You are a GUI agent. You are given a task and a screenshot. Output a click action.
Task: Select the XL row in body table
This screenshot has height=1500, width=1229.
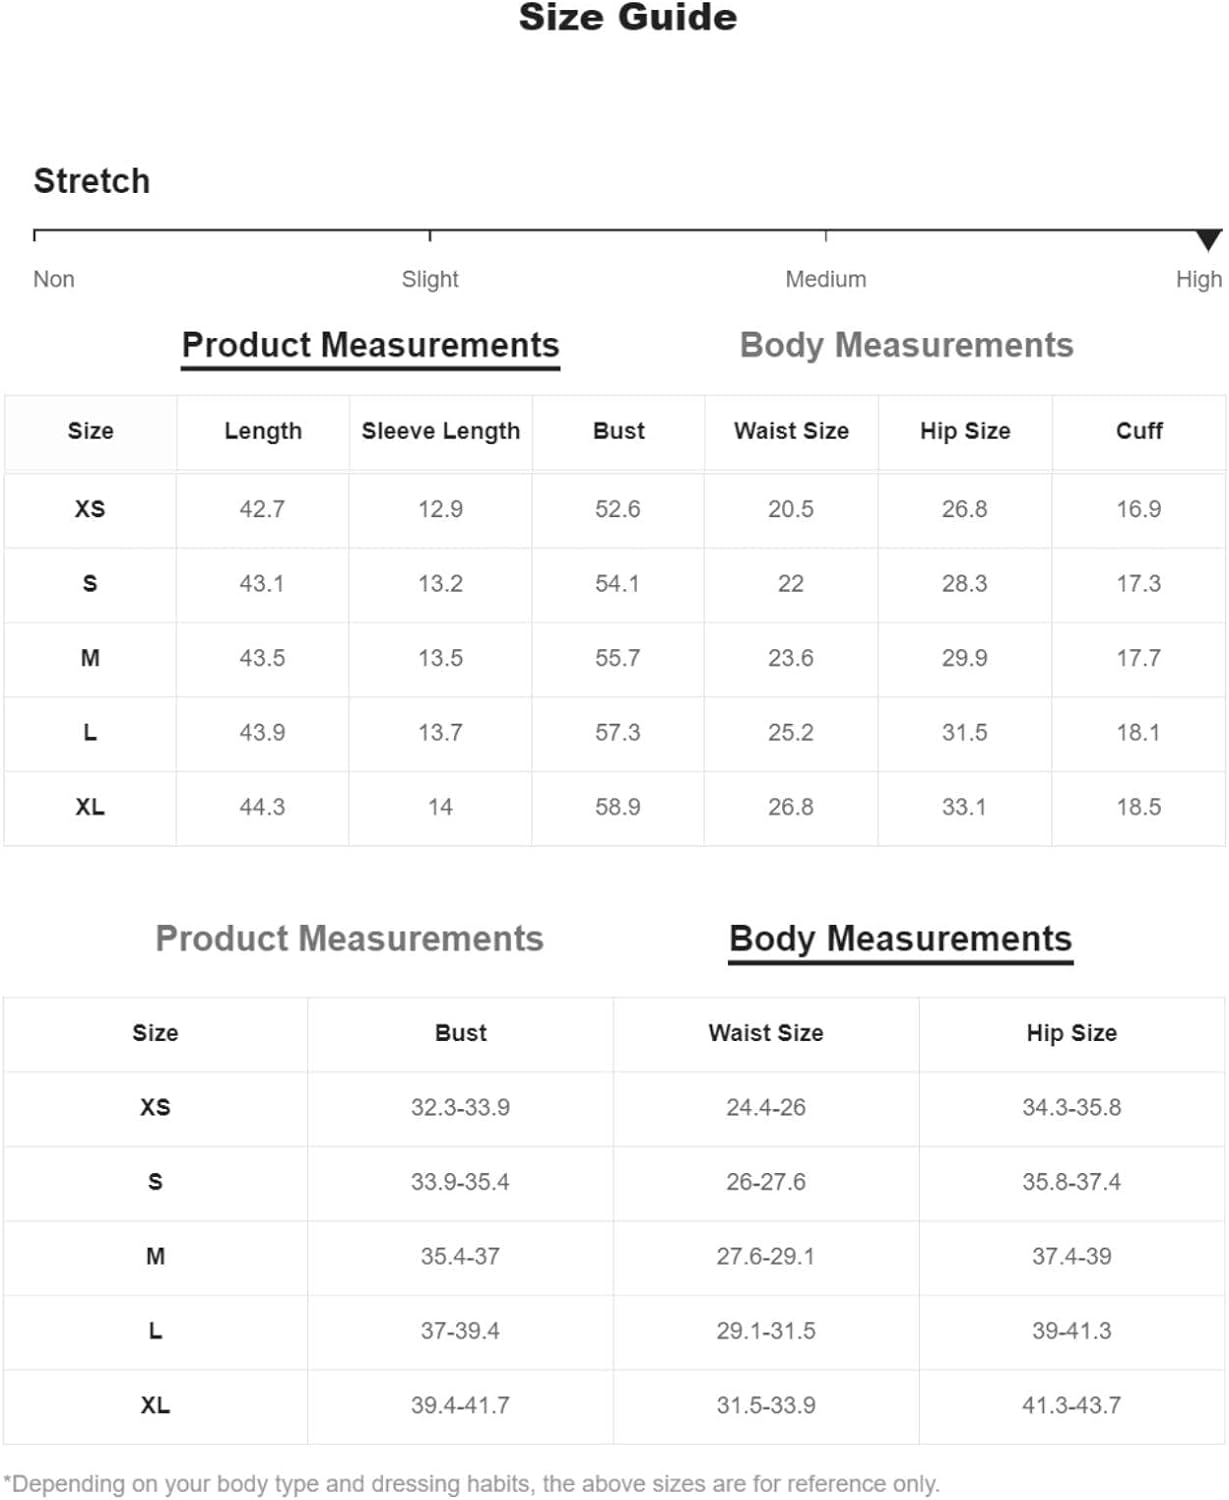pyautogui.click(x=614, y=1406)
